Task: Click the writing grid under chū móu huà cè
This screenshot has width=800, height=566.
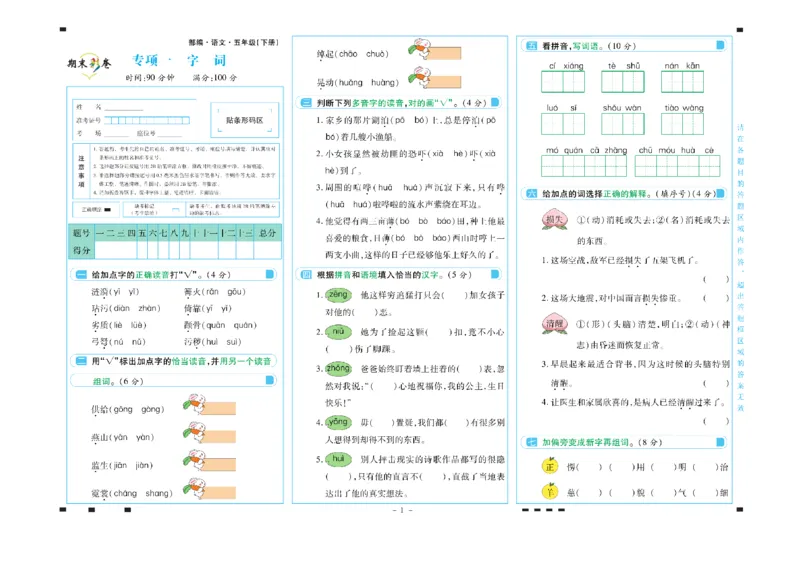Action: click(678, 166)
